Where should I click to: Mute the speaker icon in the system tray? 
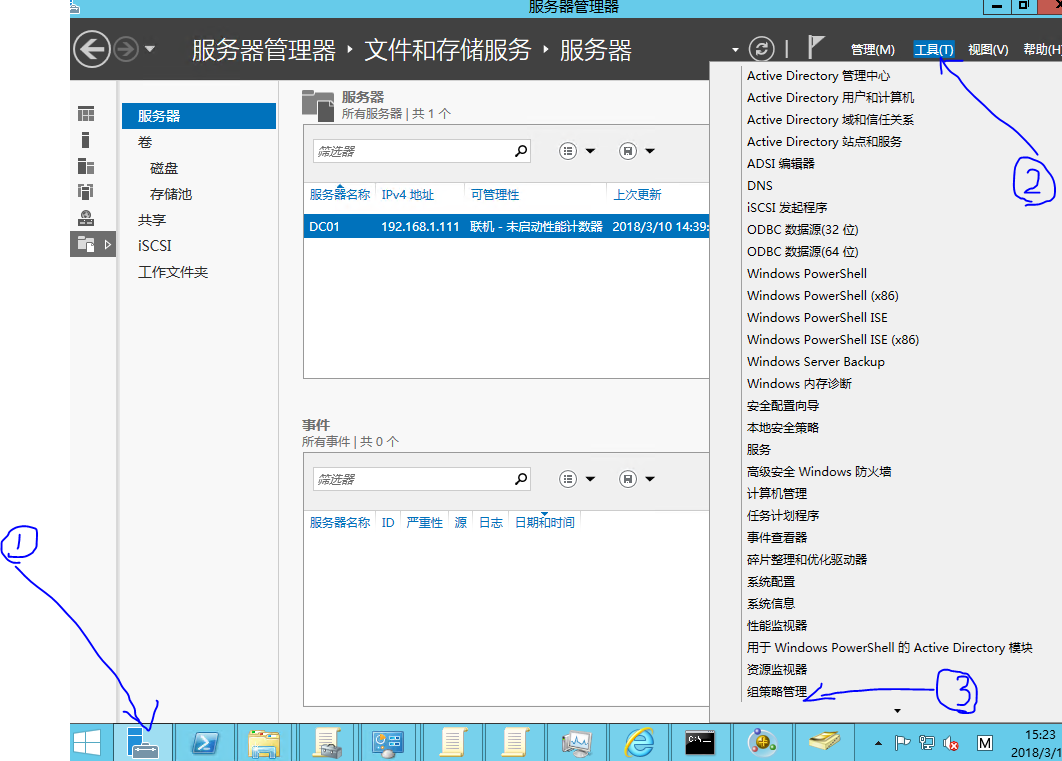pos(950,745)
